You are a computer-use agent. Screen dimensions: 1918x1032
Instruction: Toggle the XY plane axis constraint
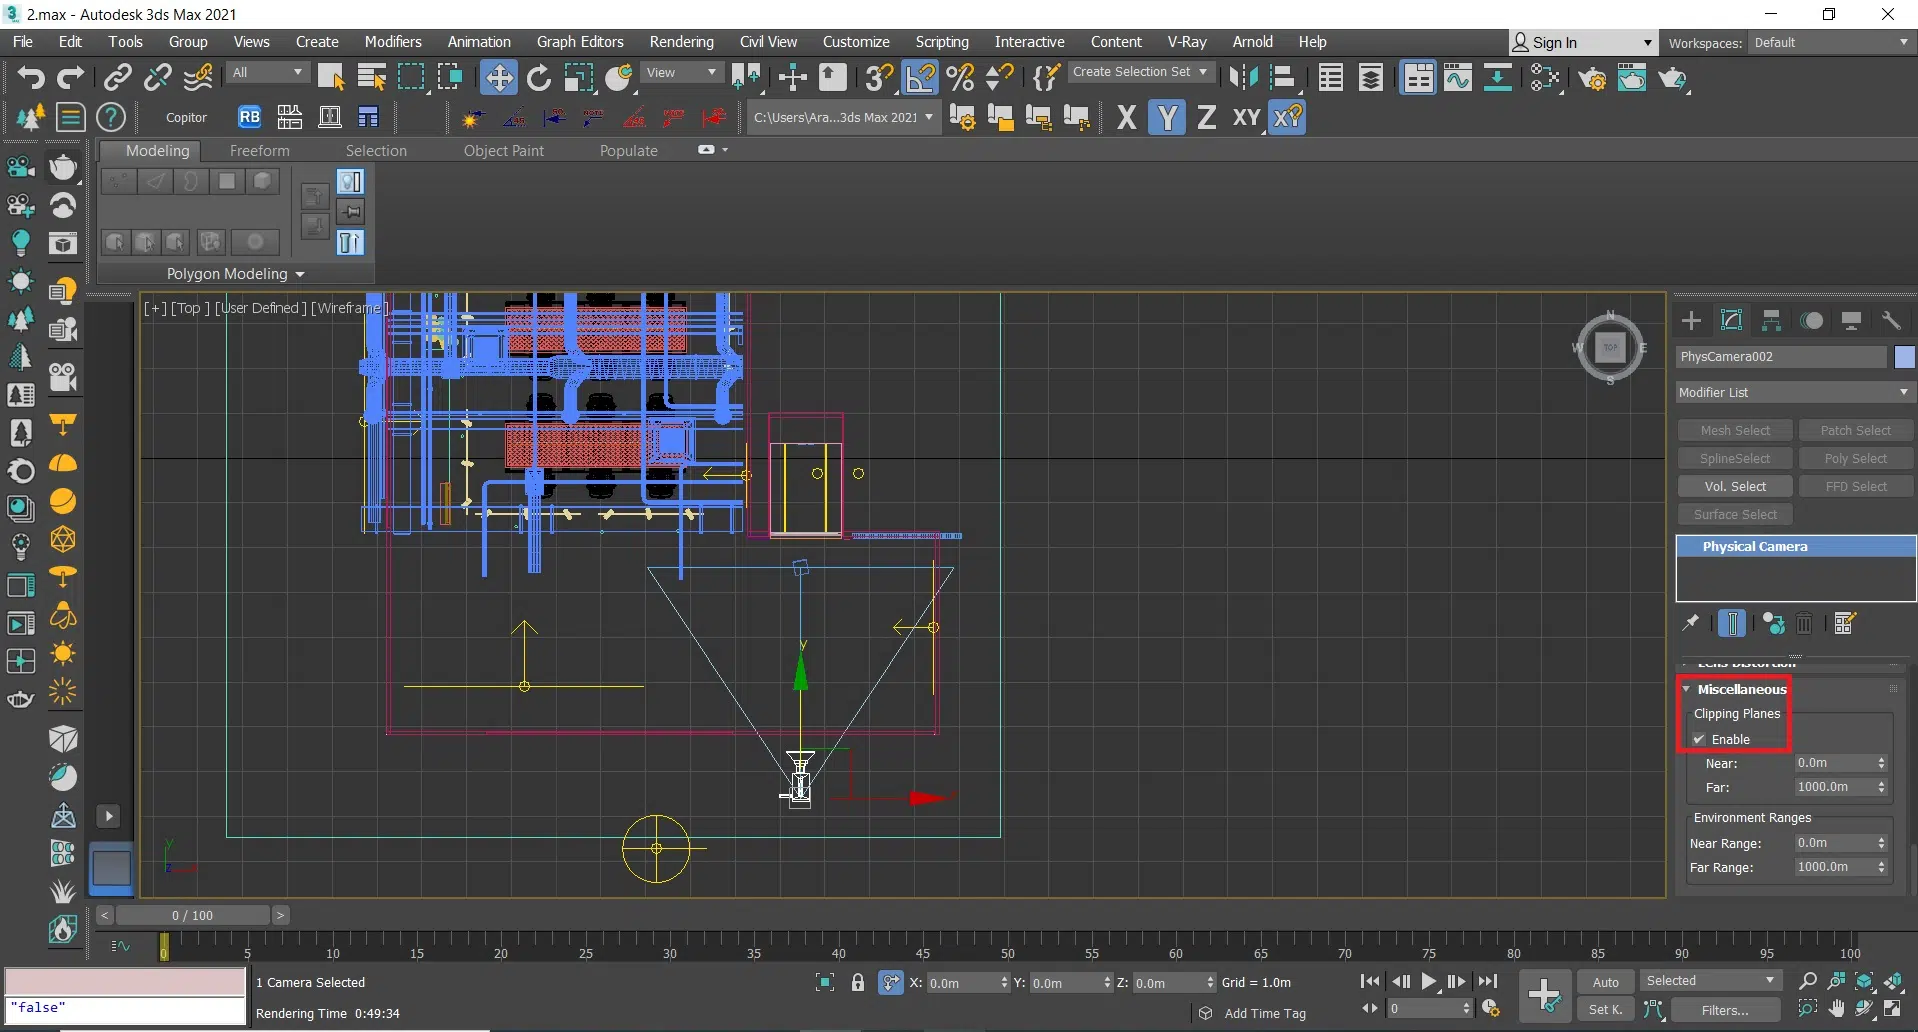tap(1246, 118)
